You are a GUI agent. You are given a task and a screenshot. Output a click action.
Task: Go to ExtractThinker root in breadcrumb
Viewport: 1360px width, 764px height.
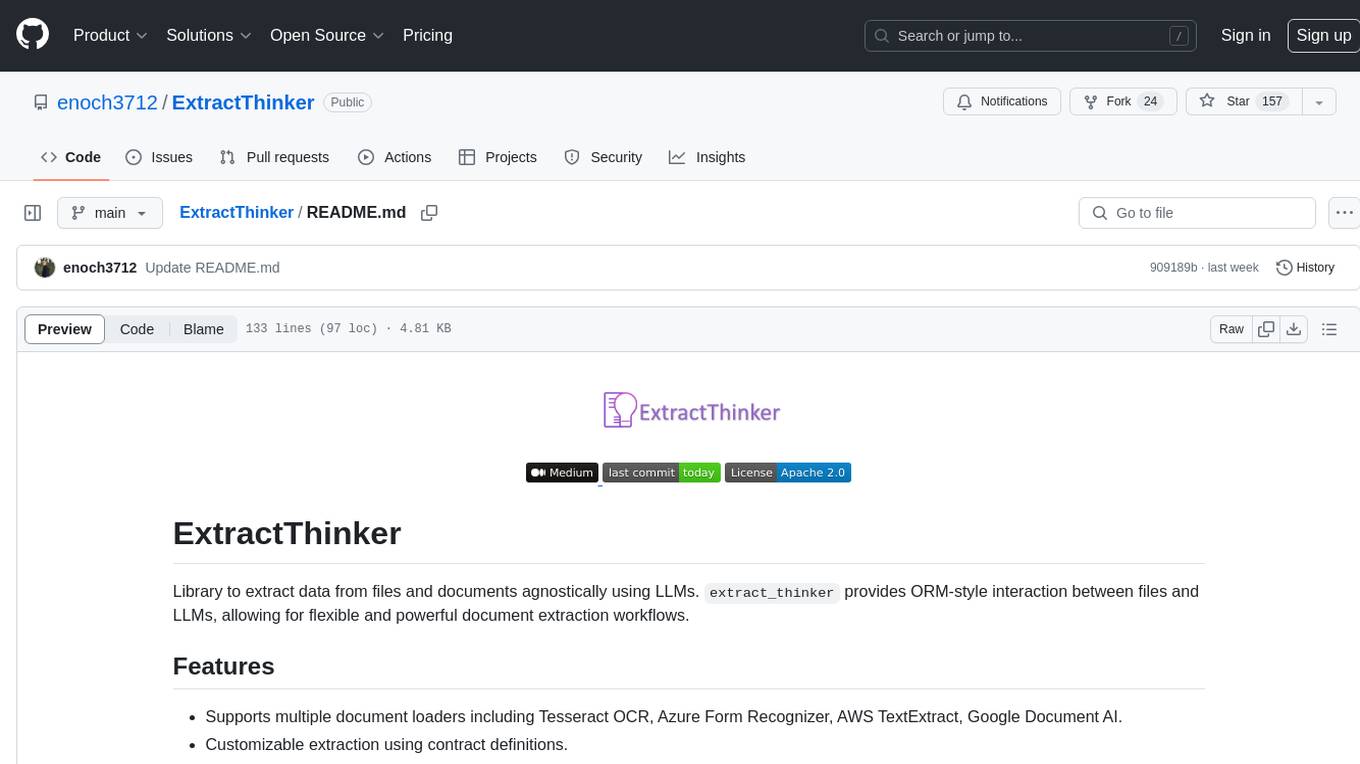236,212
